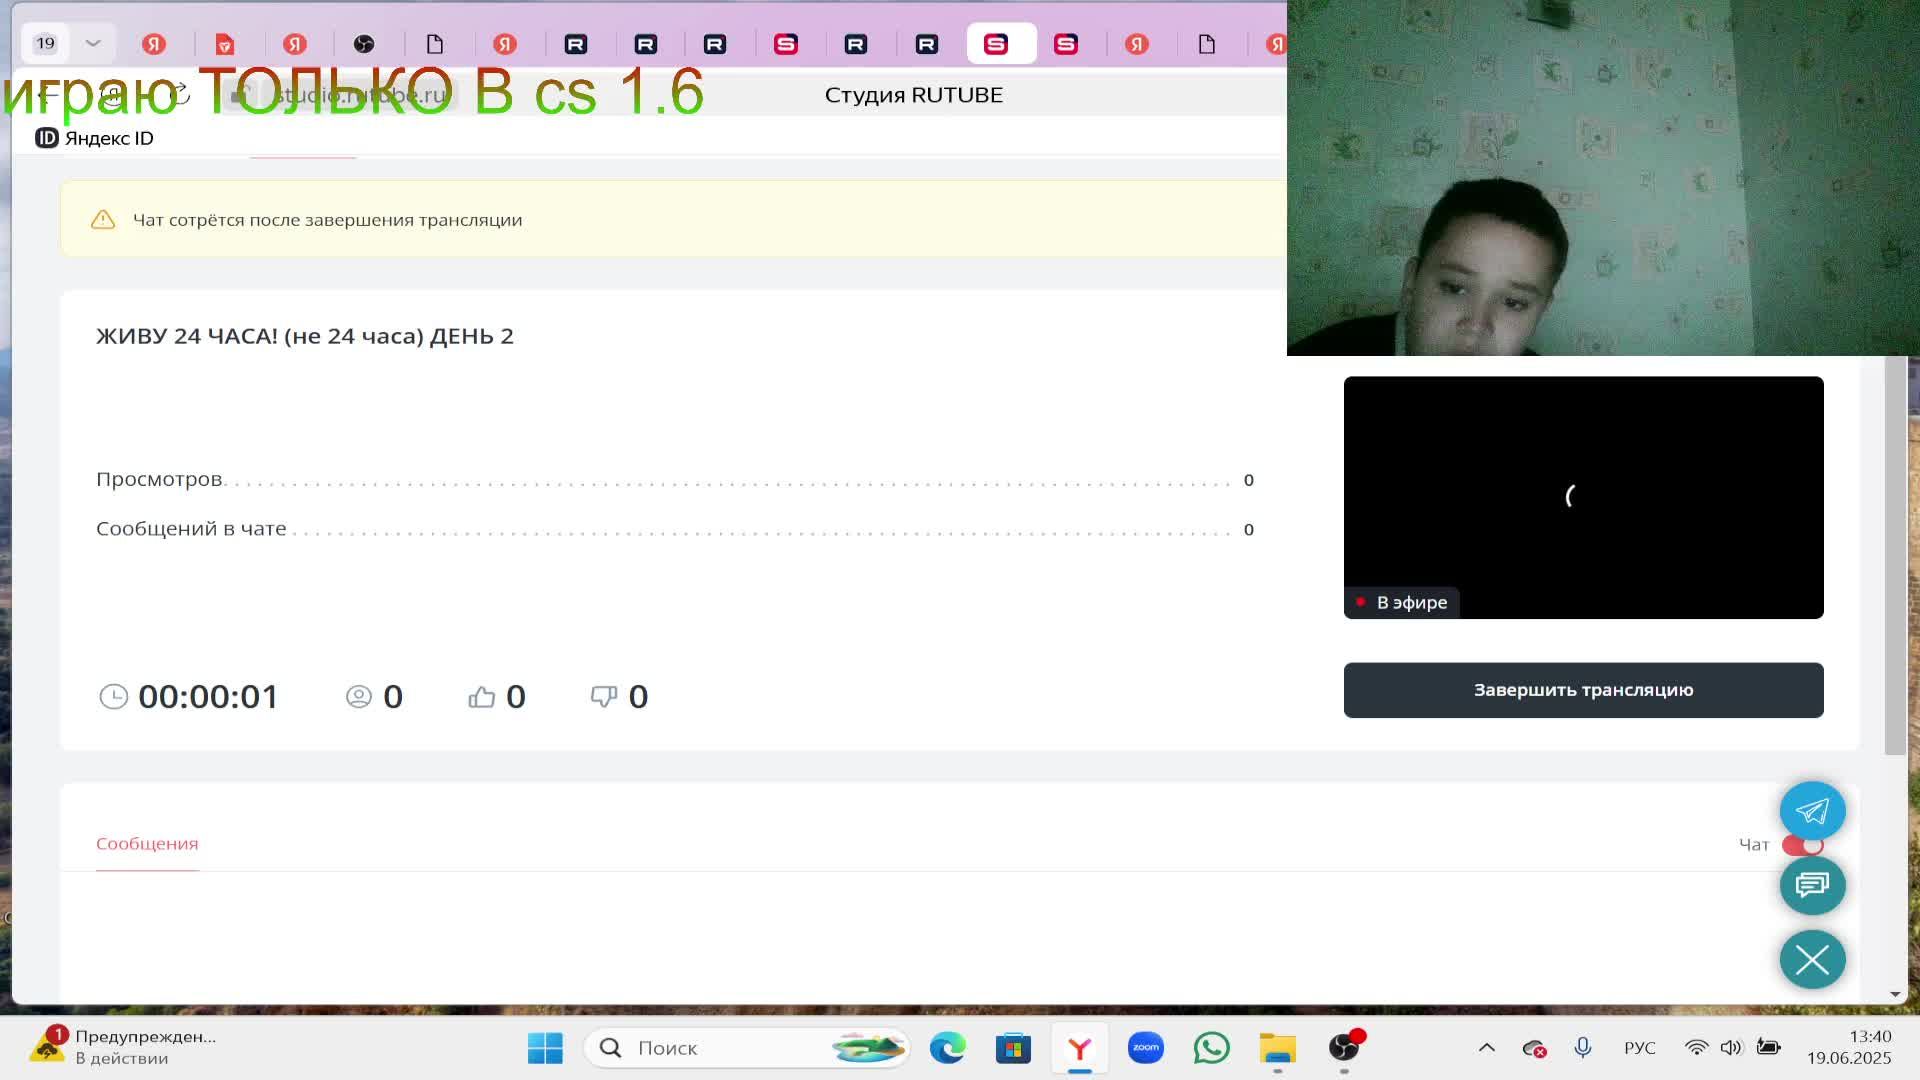Switch to the OBS-icon browser tab
This screenshot has height=1080, width=1920.
(364, 44)
